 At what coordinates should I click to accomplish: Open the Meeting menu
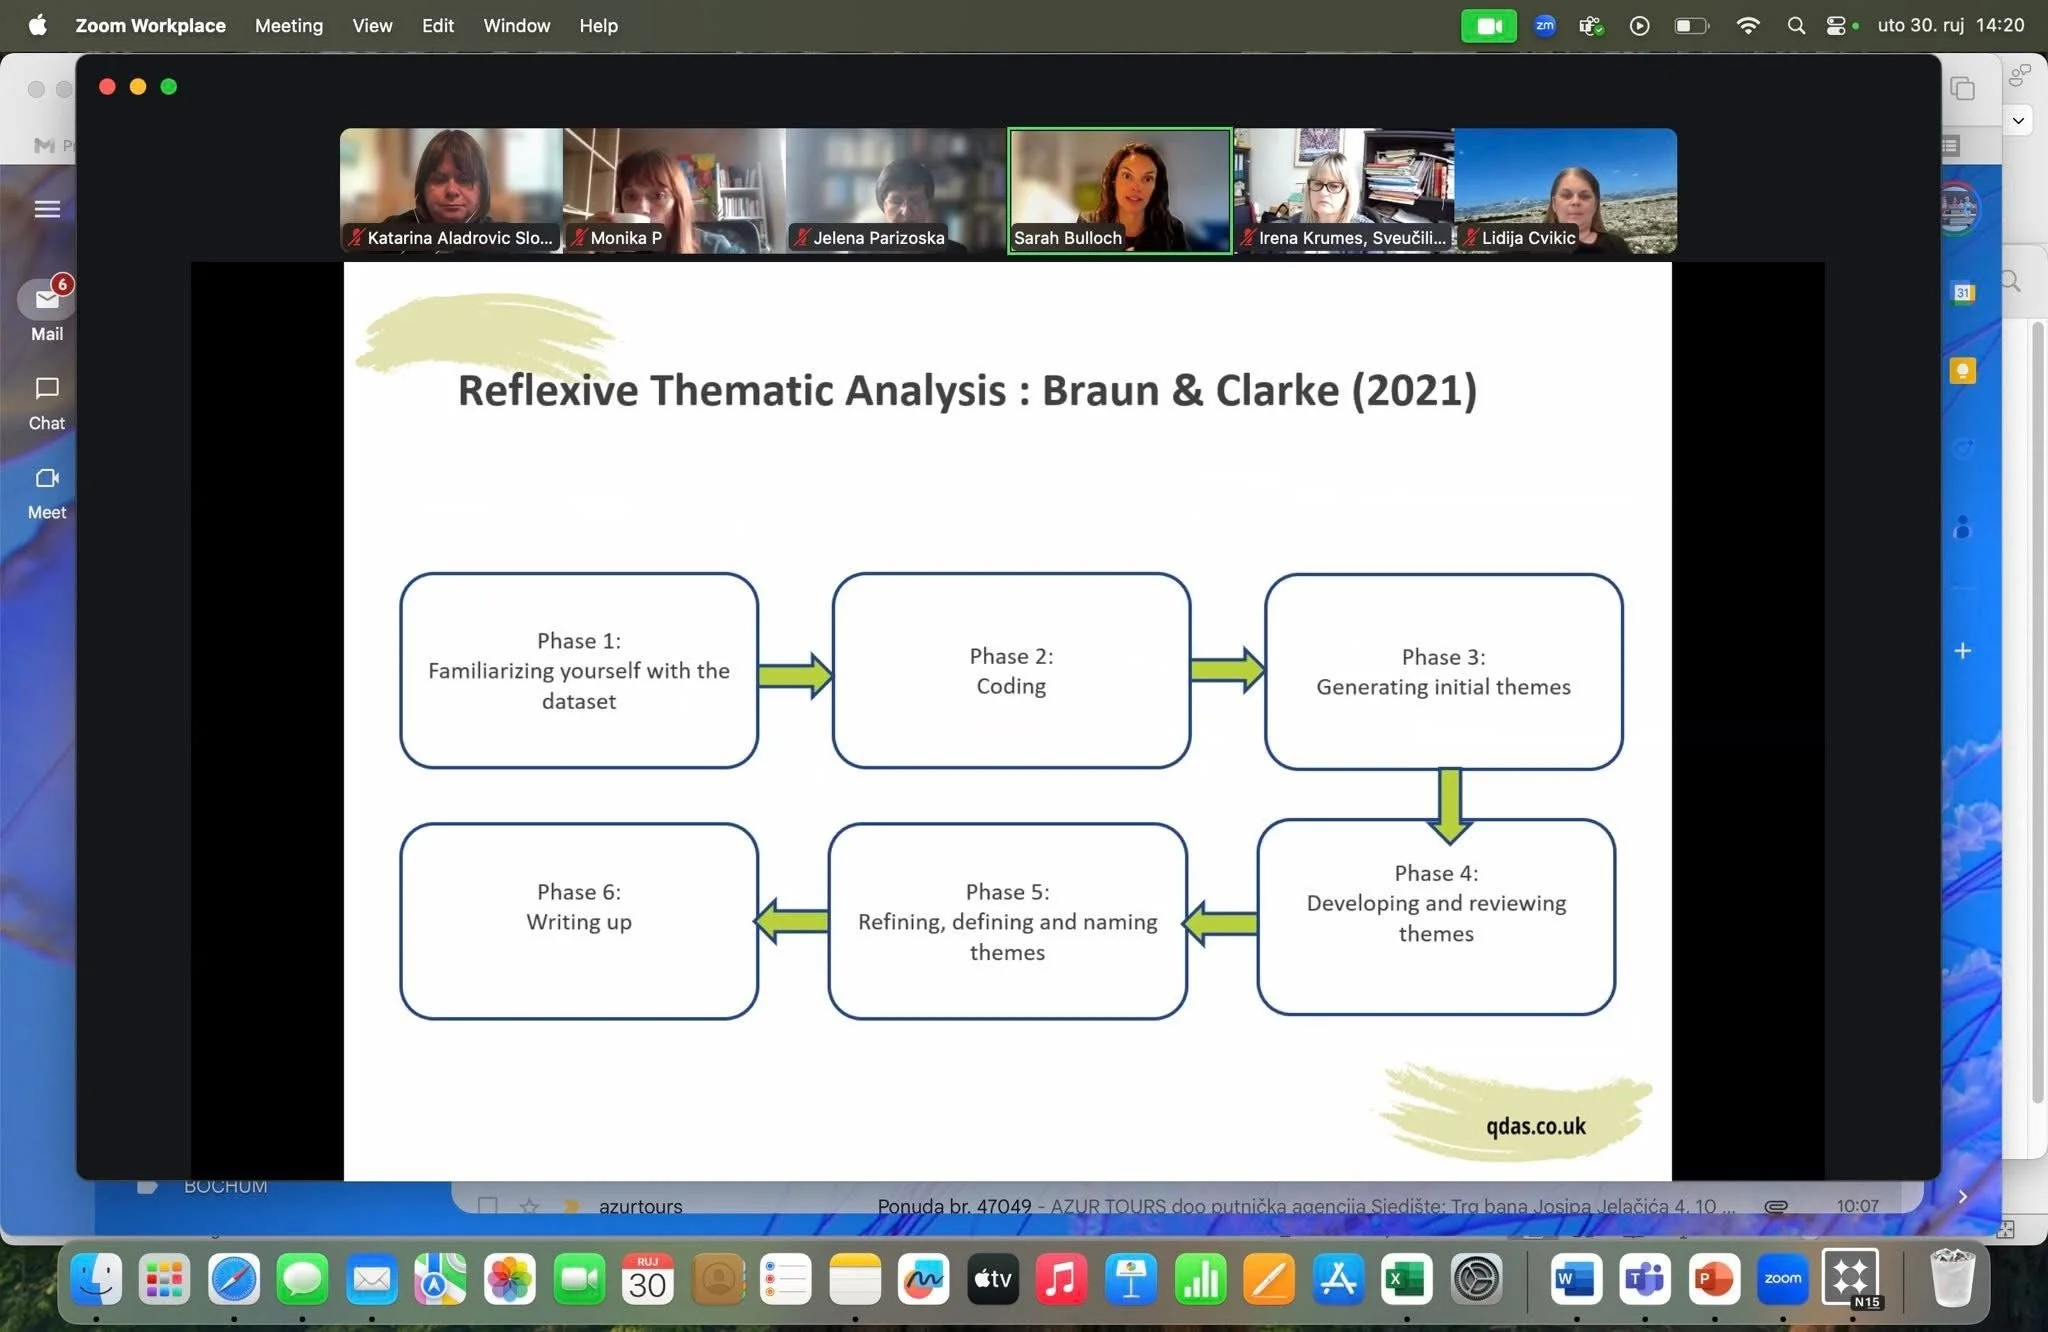pyautogui.click(x=288, y=26)
